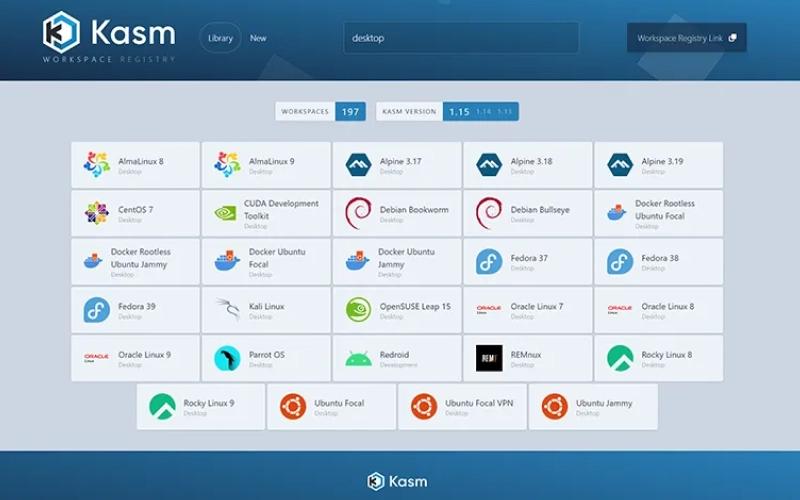The width and height of the screenshot is (800, 500).
Task: Click the Ubuntu Focal orange logo
Action: coord(293,406)
